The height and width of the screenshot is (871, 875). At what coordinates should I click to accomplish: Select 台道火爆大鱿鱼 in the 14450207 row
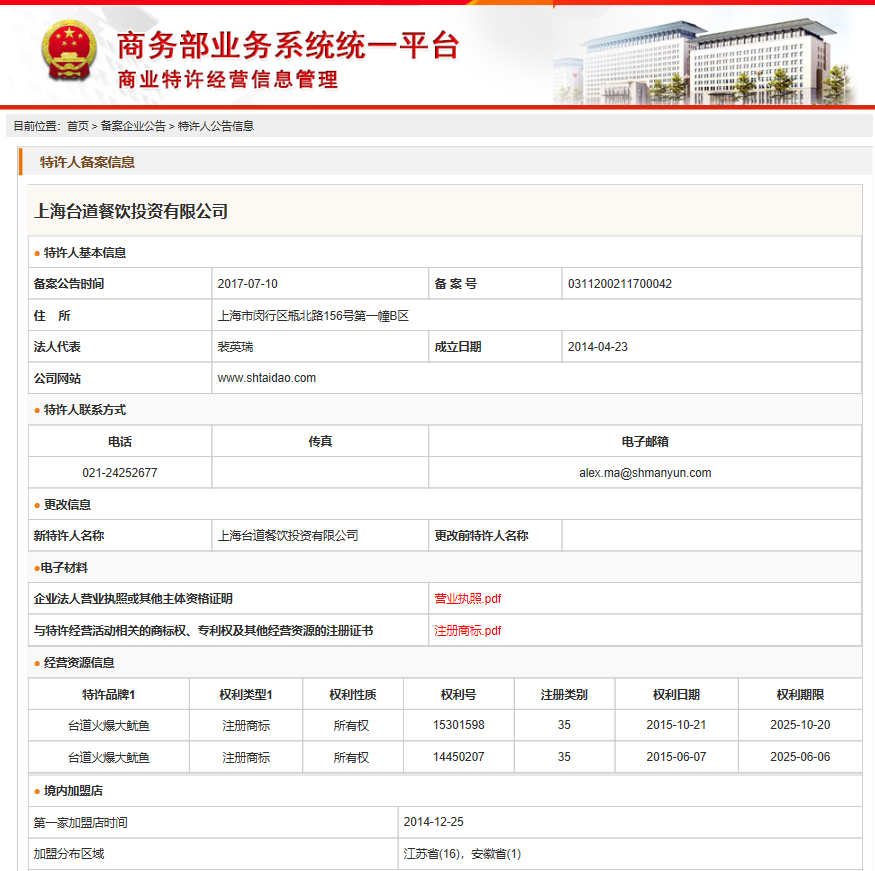pos(109,757)
